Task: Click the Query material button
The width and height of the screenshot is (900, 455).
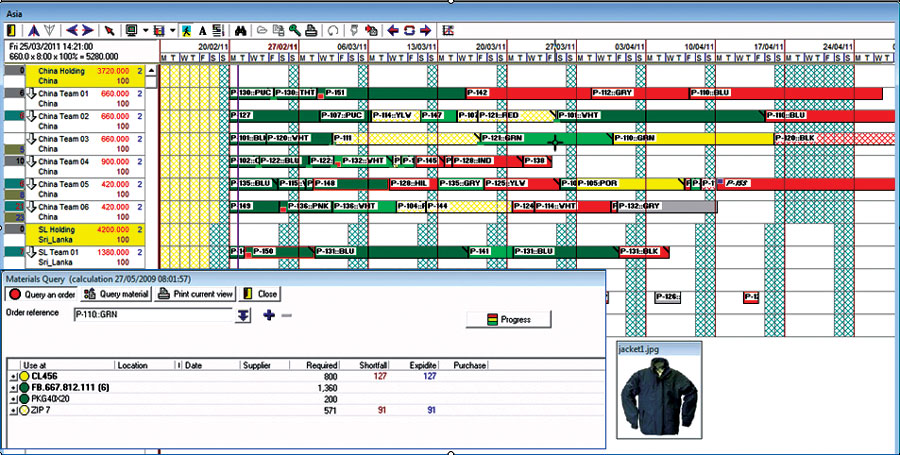Action: tap(116, 294)
